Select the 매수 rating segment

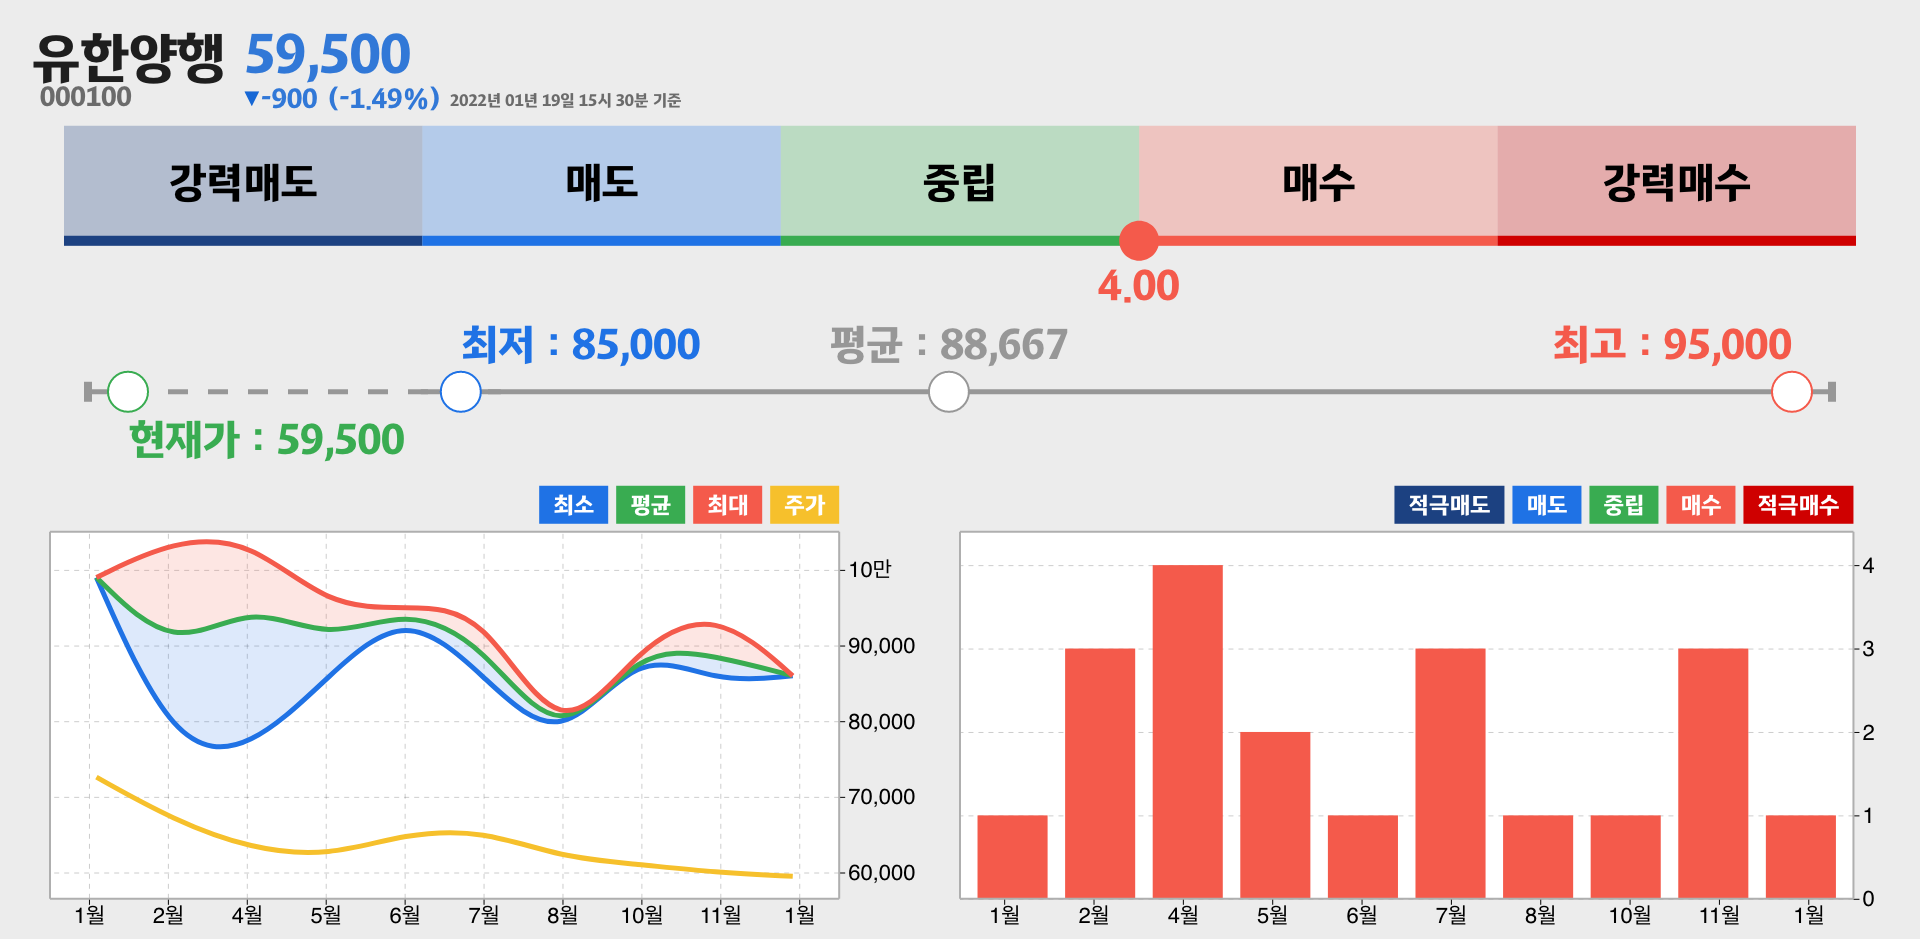click(1318, 185)
